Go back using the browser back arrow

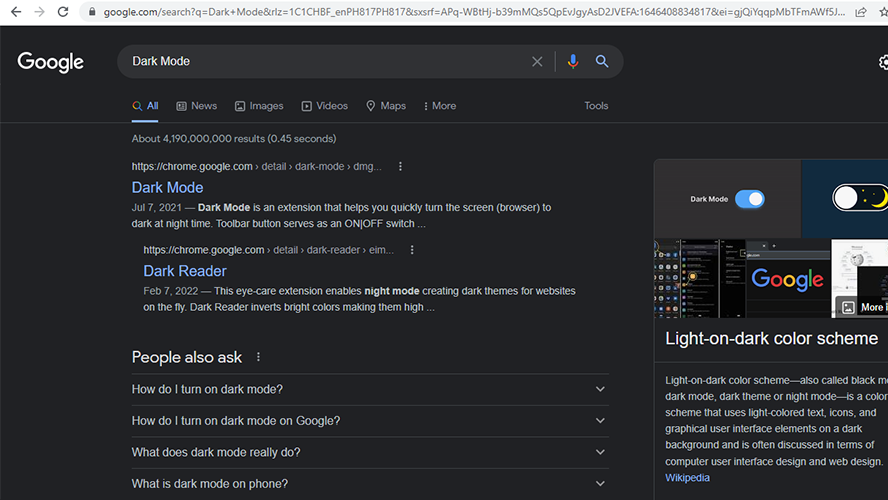(14, 12)
